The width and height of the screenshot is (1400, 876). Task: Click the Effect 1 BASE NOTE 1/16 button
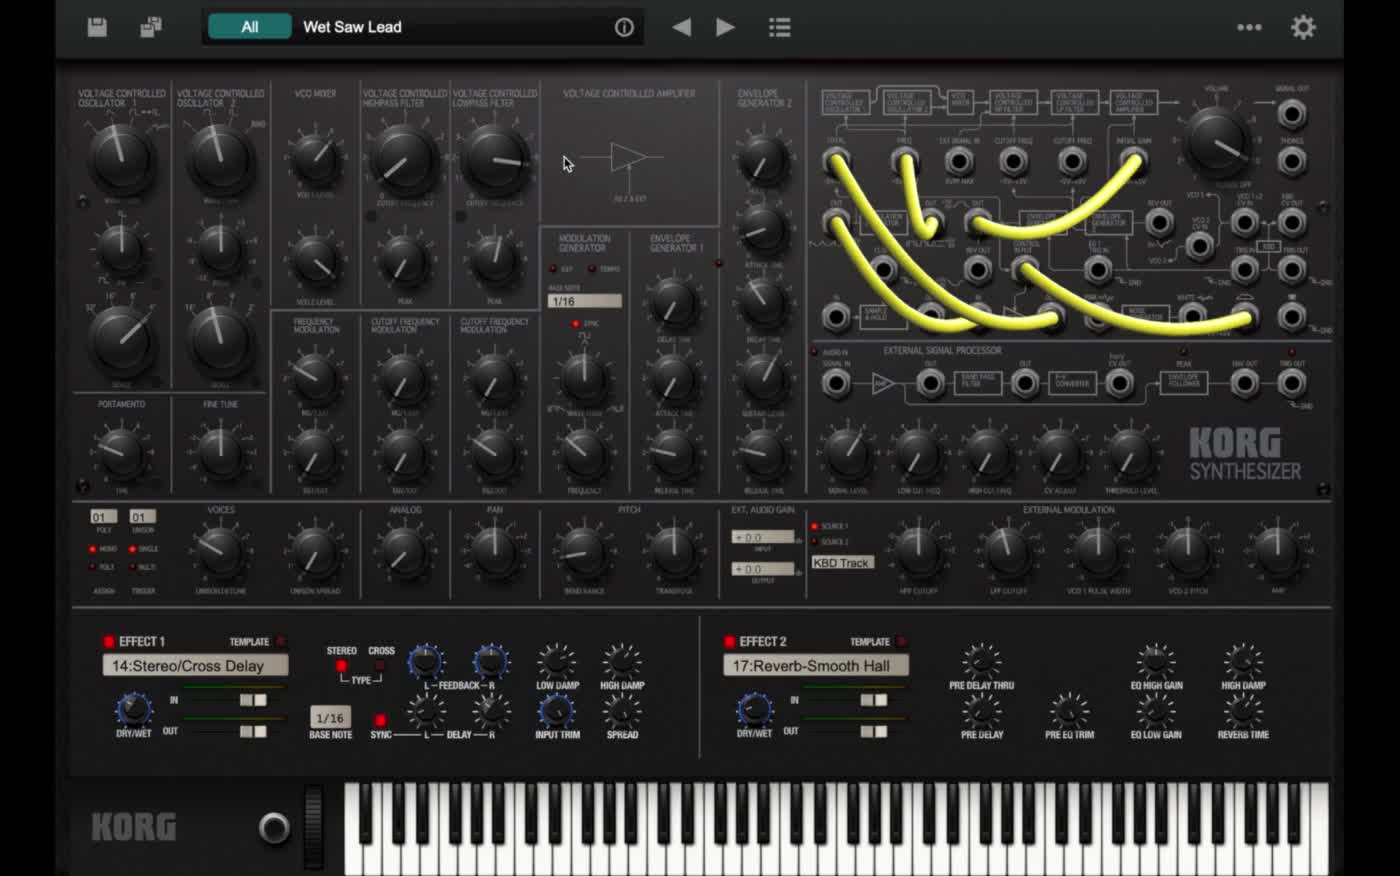click(330, 718)
